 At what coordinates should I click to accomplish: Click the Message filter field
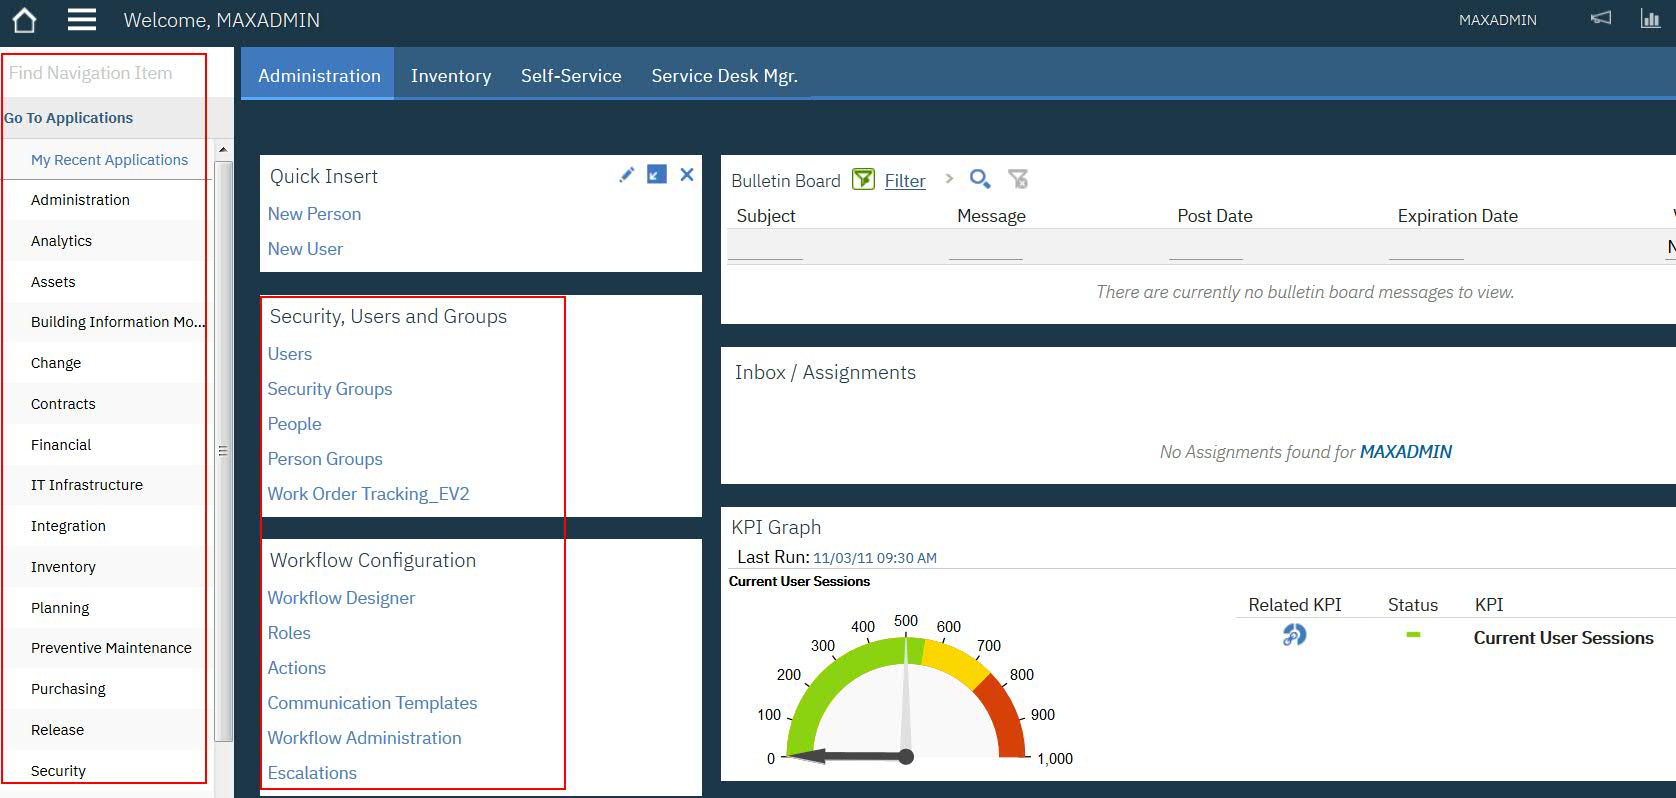click(986, 247)
